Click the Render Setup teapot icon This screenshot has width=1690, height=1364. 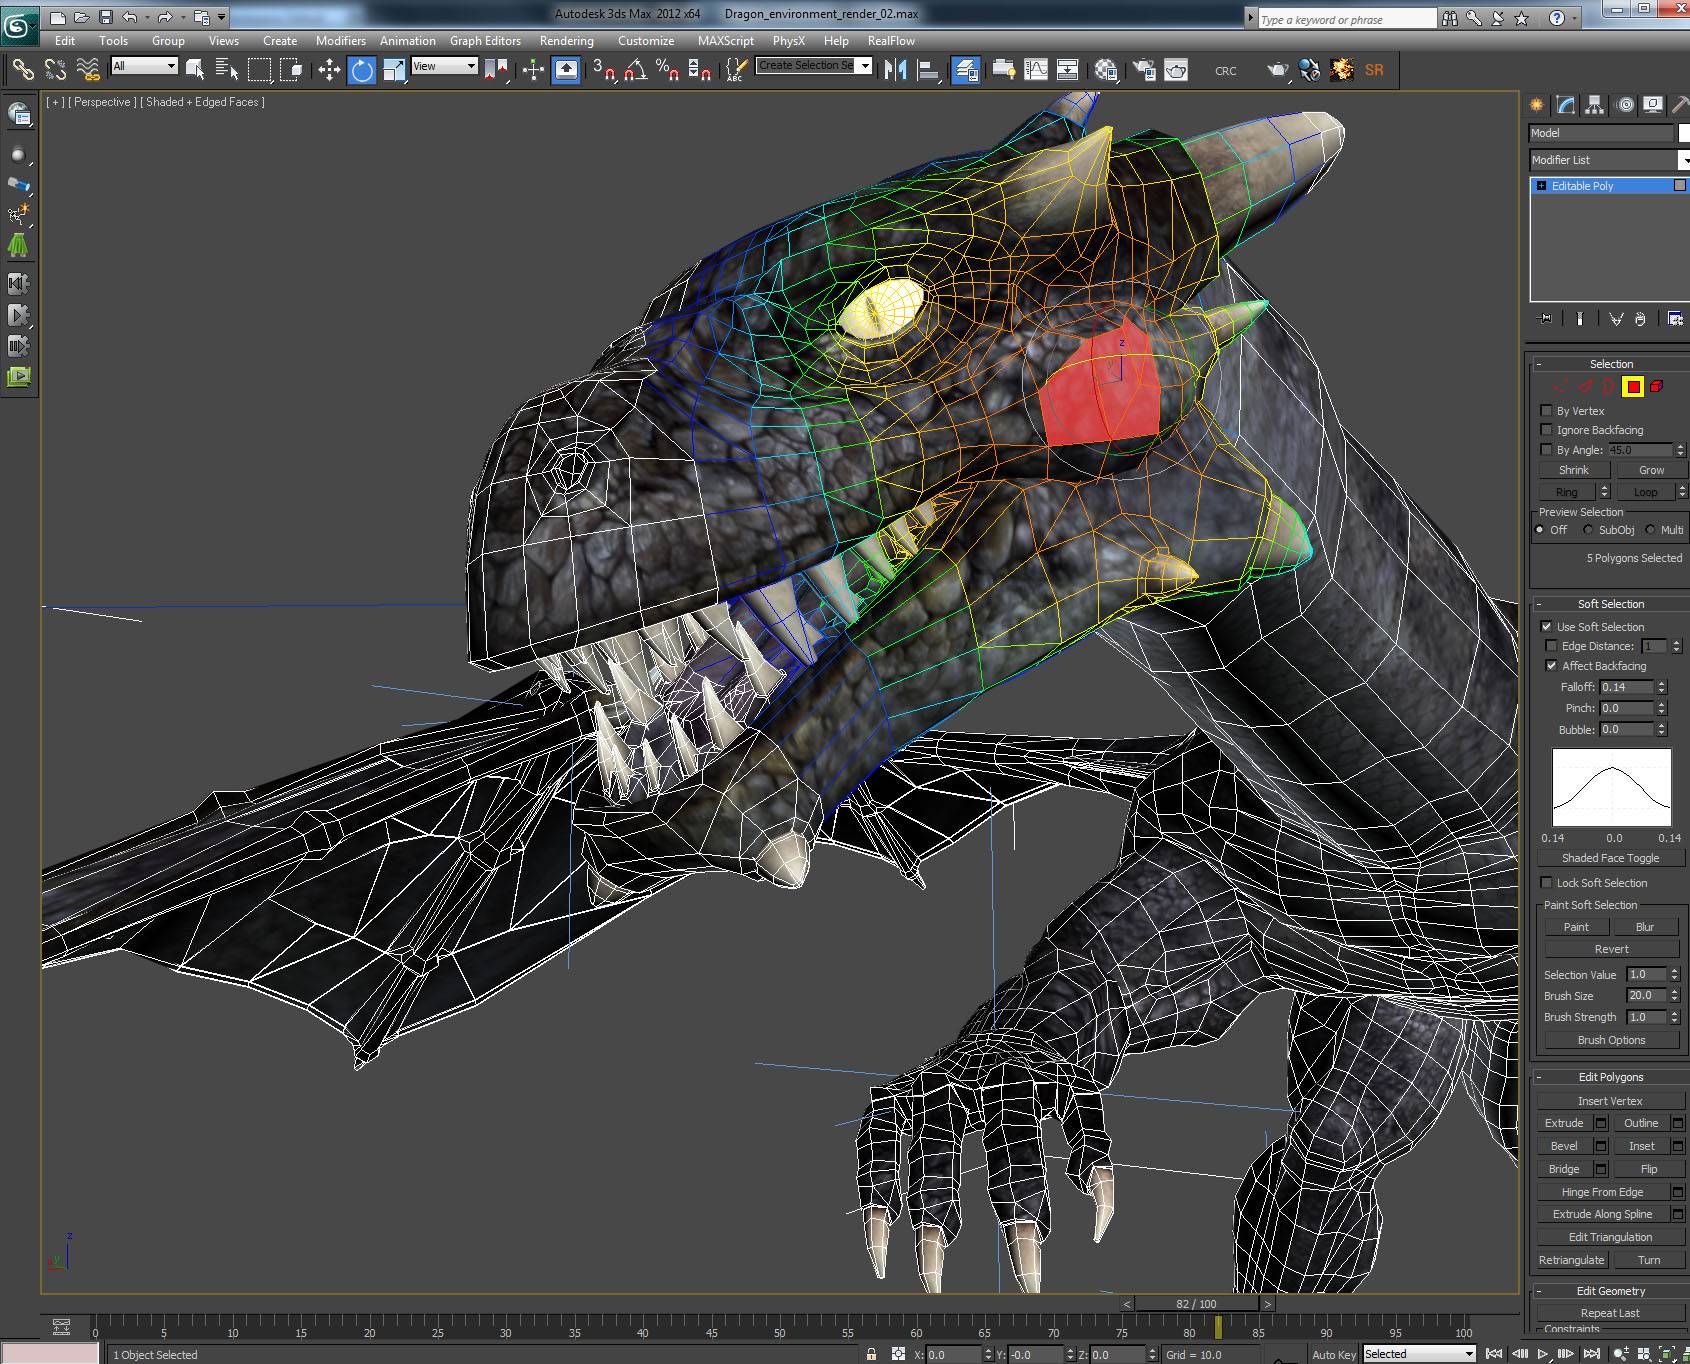coord(1144,69)
